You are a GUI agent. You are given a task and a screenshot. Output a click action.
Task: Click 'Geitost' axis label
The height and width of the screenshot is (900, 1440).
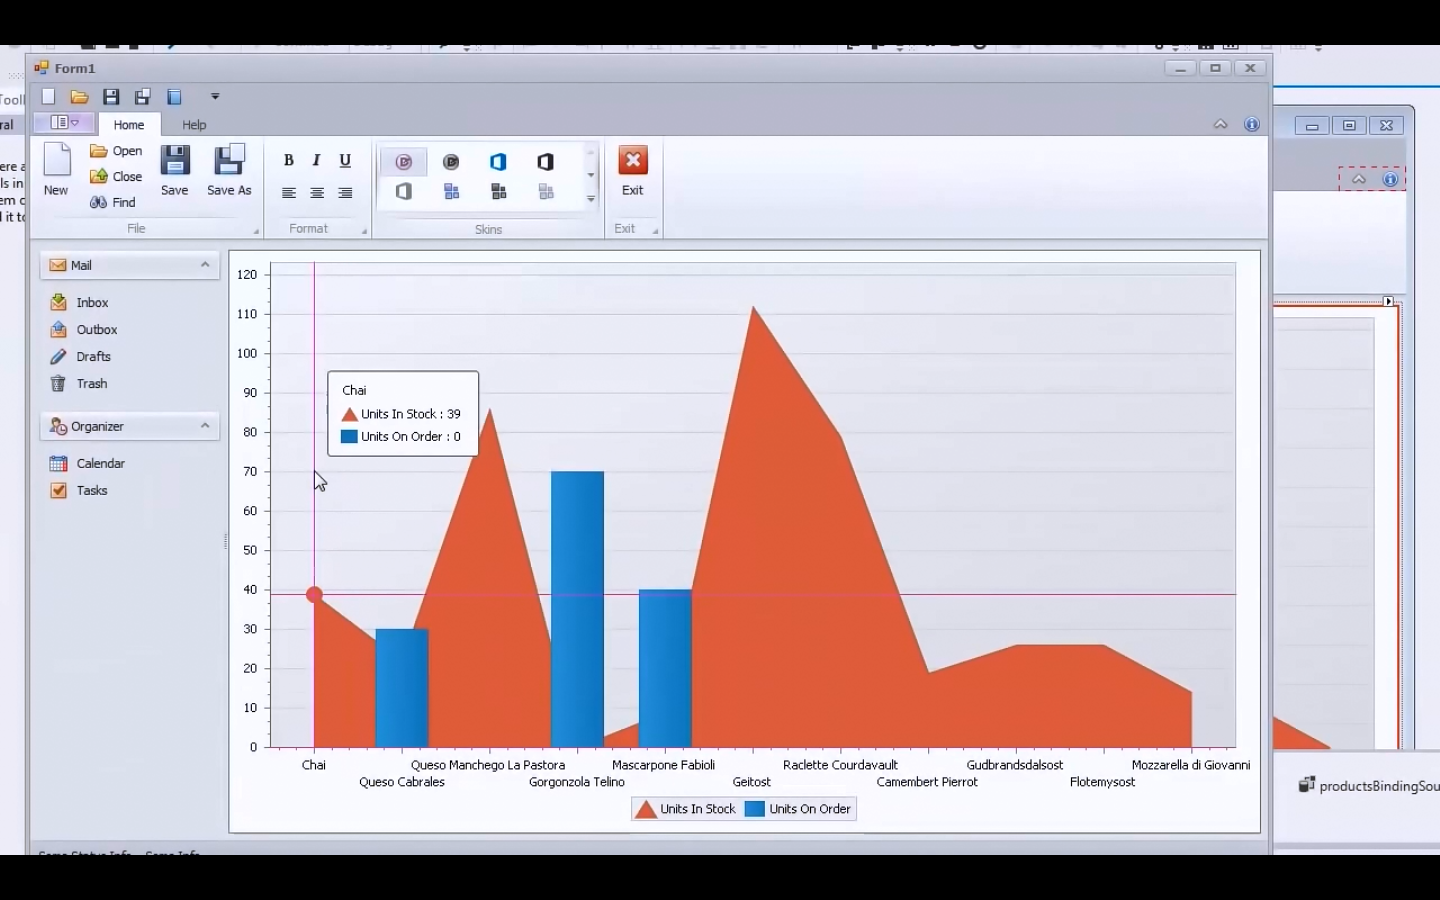coord(752,782)
